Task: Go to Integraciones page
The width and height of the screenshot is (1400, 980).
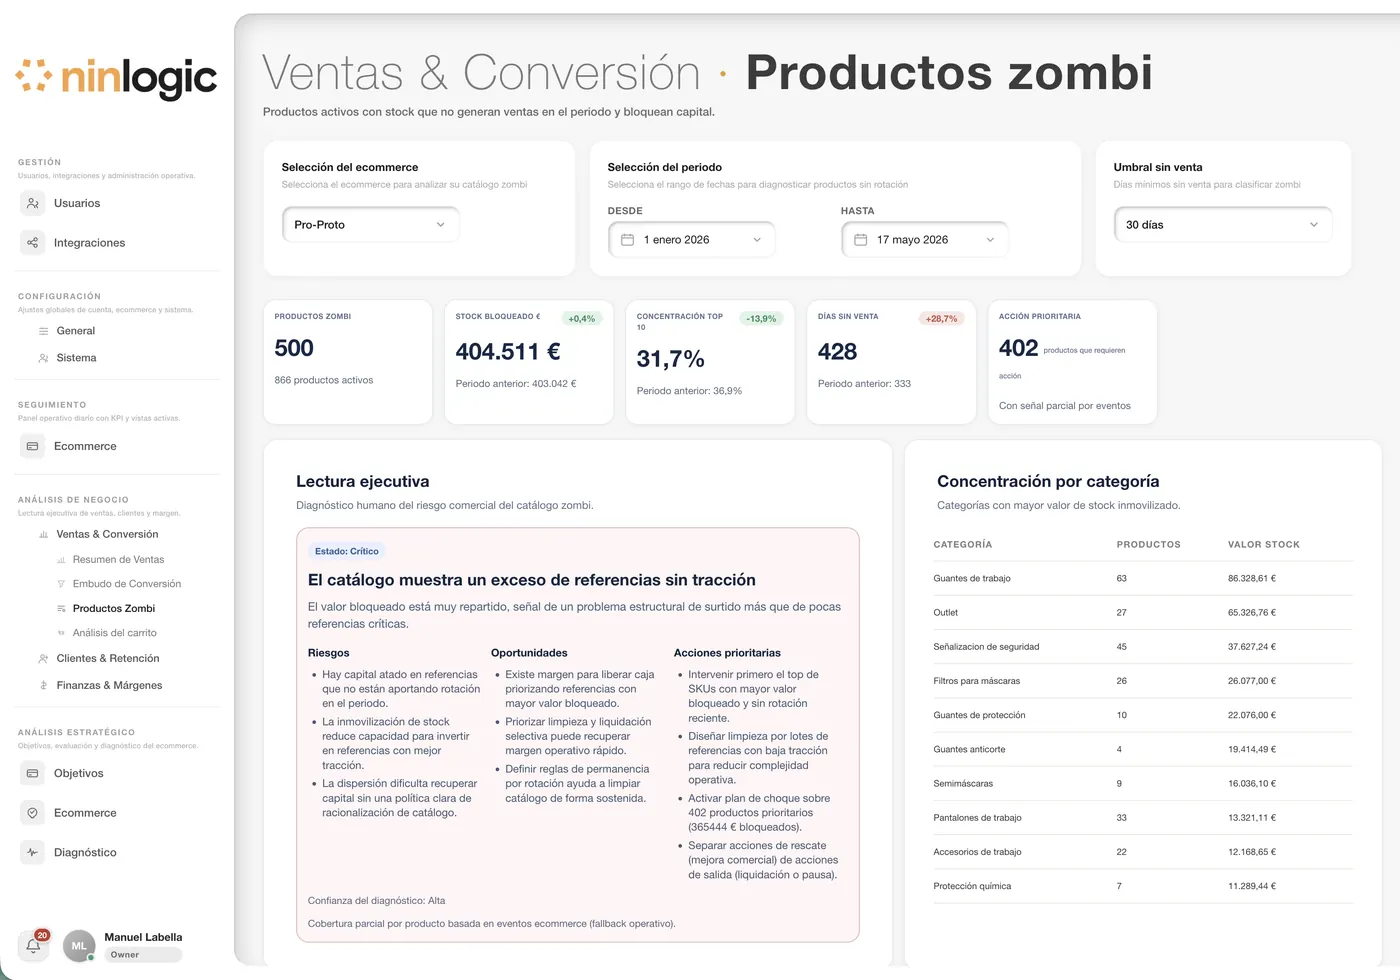Action: (89, 243)
